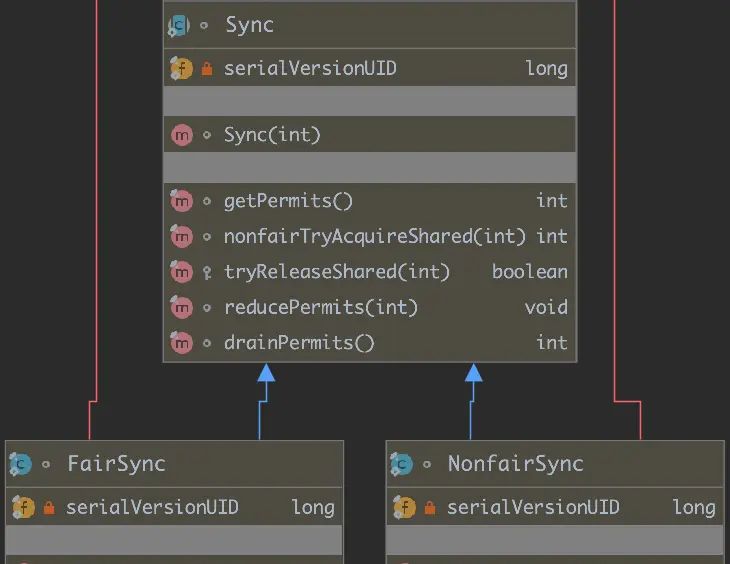Click the method icon next to Sync(int)

point(182,135)
